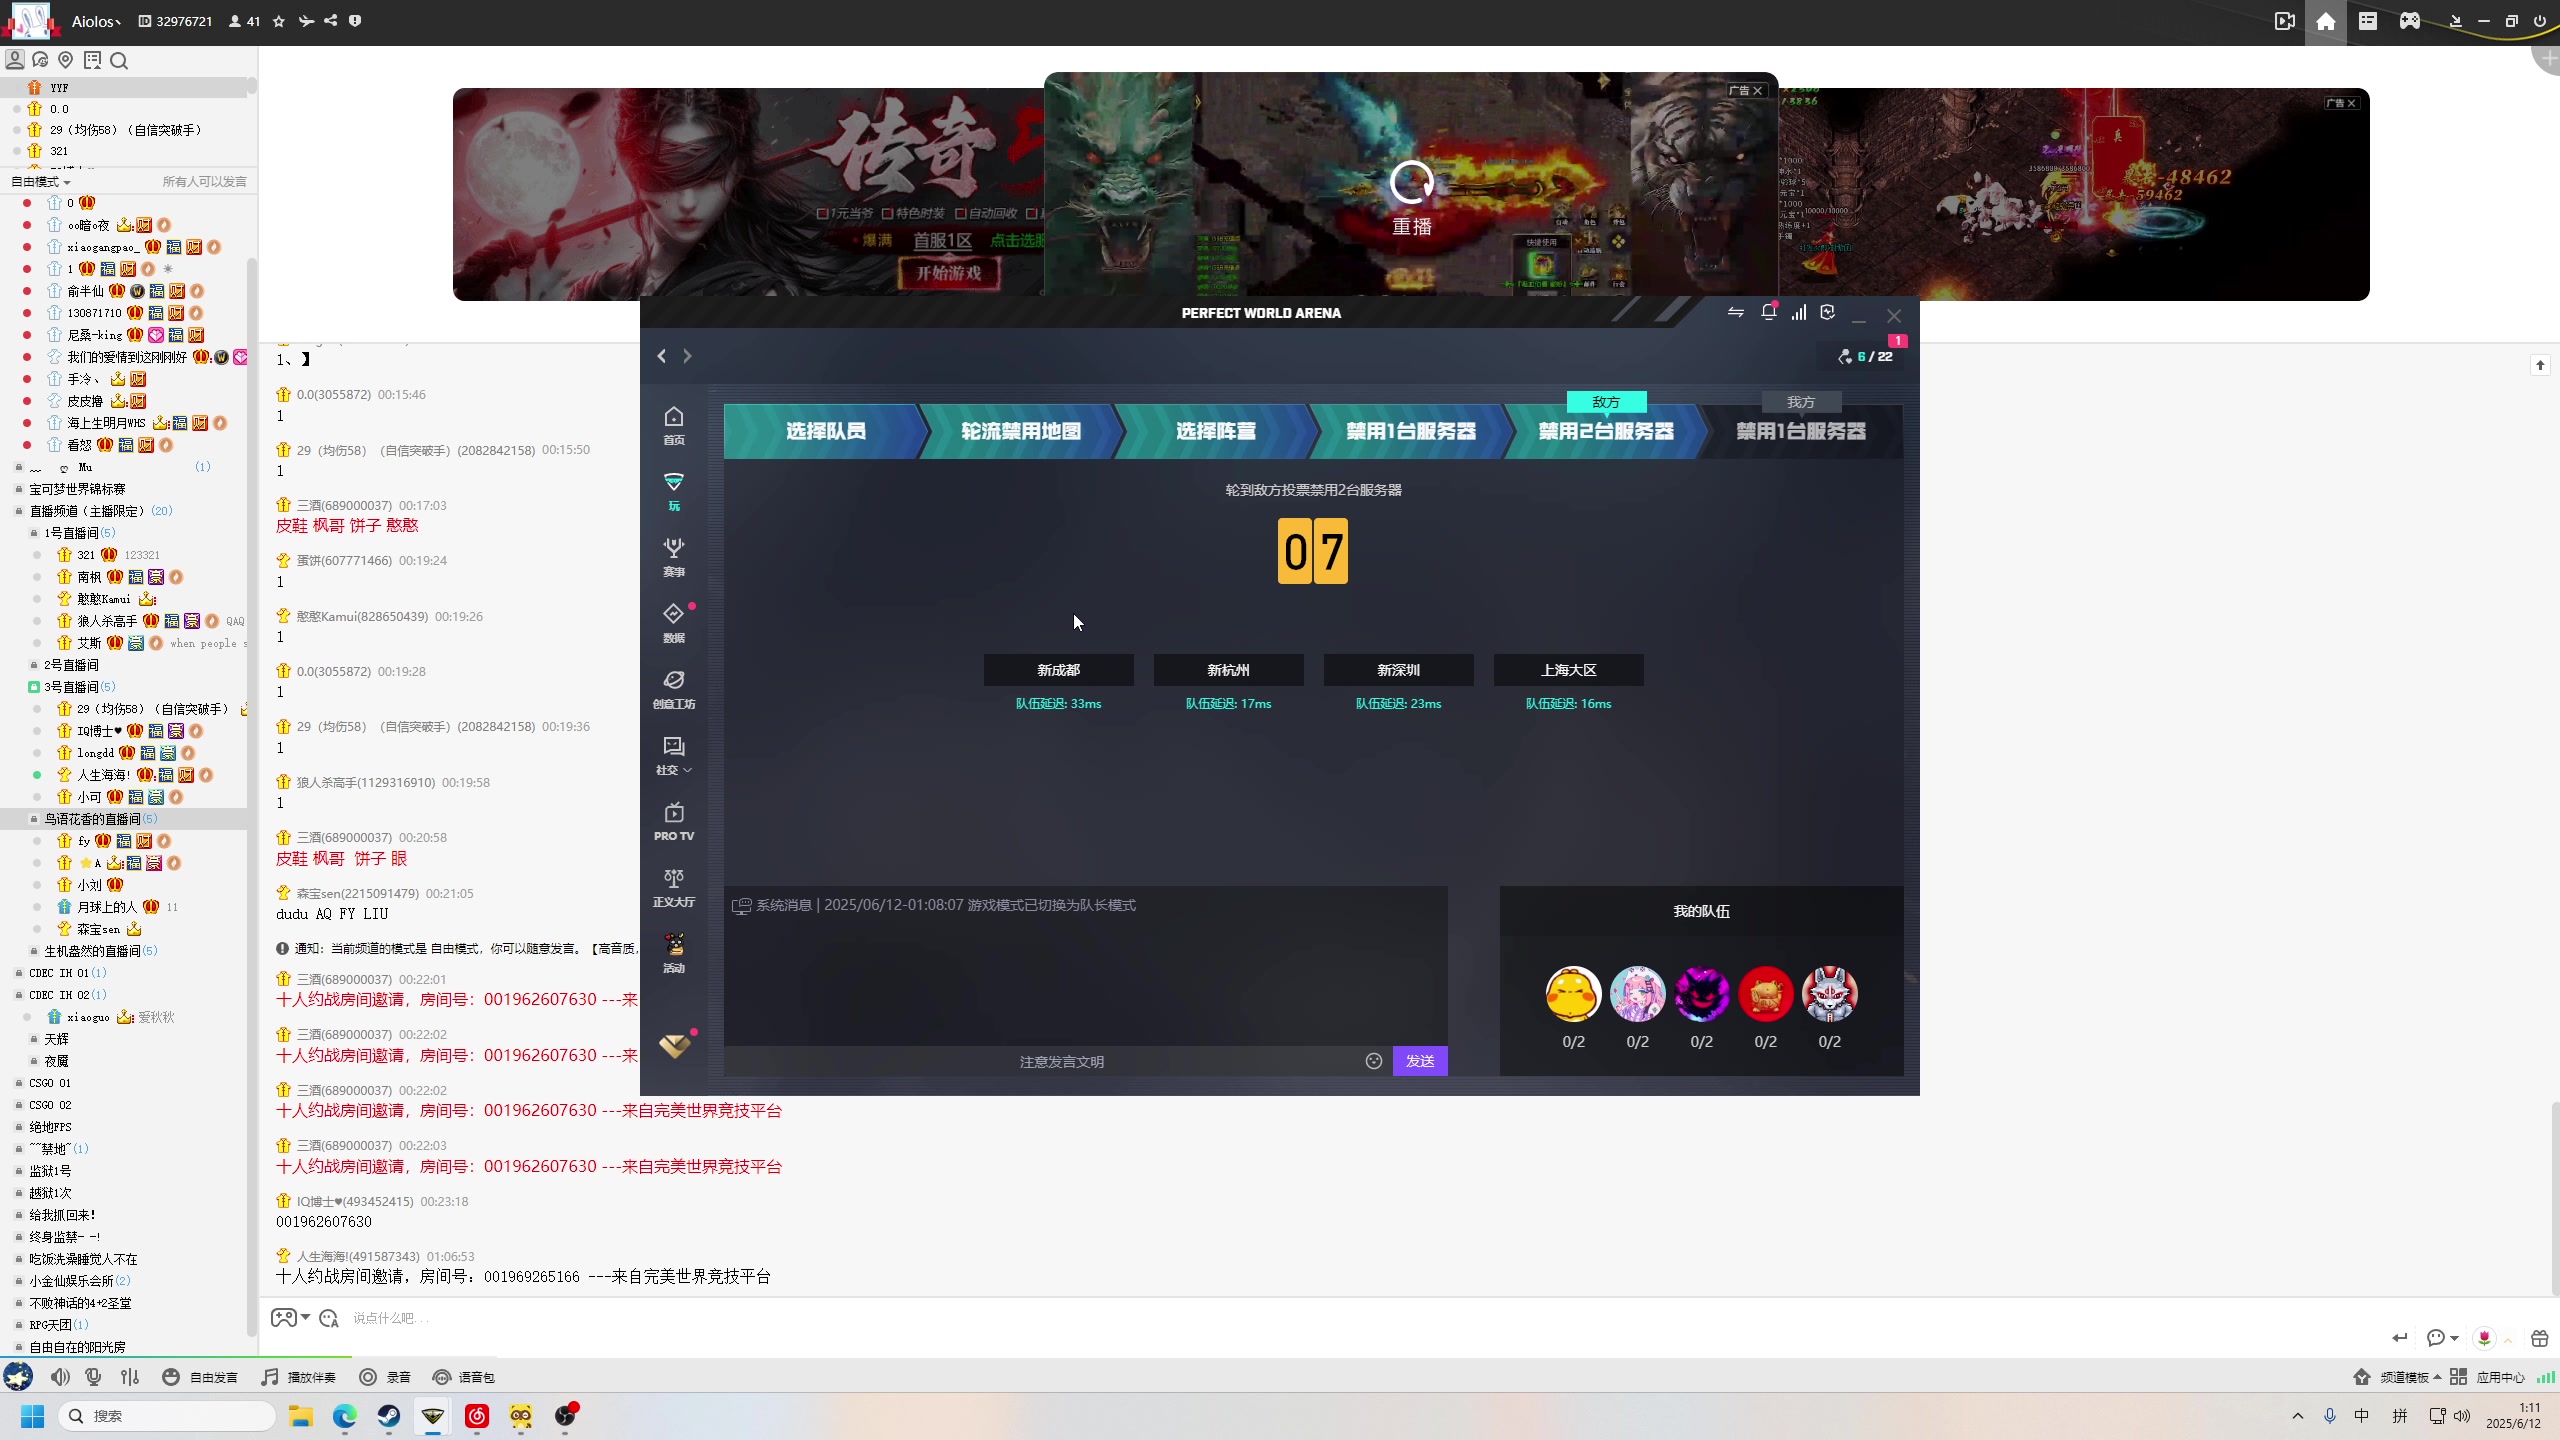Select the 选择阵营 step tab
This screenshot has height=1440, width=2560.
1216,431
